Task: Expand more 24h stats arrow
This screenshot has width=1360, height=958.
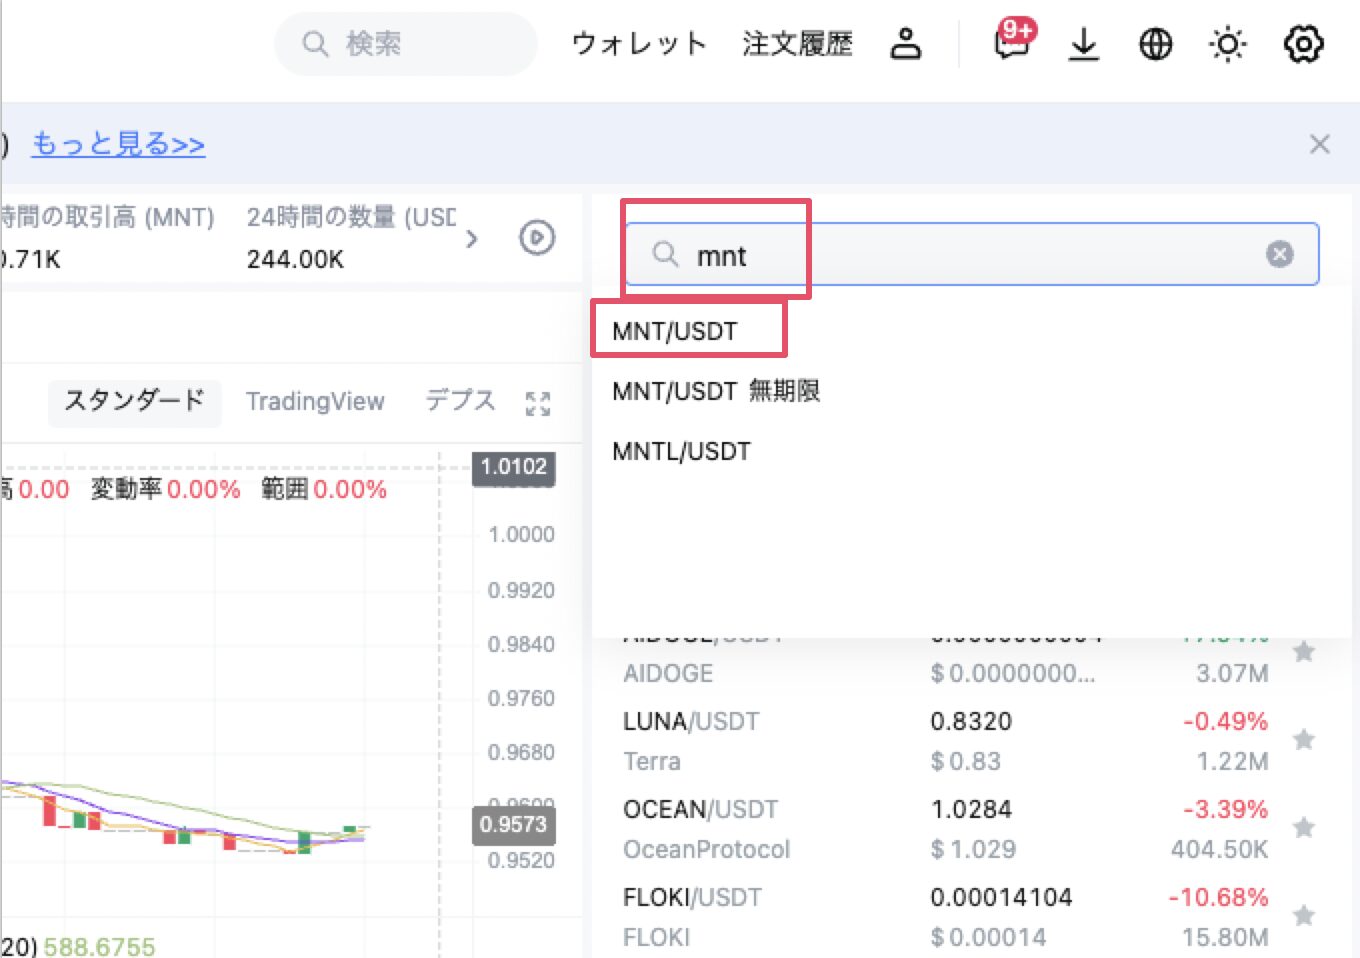Action: [x=472, y=238]
